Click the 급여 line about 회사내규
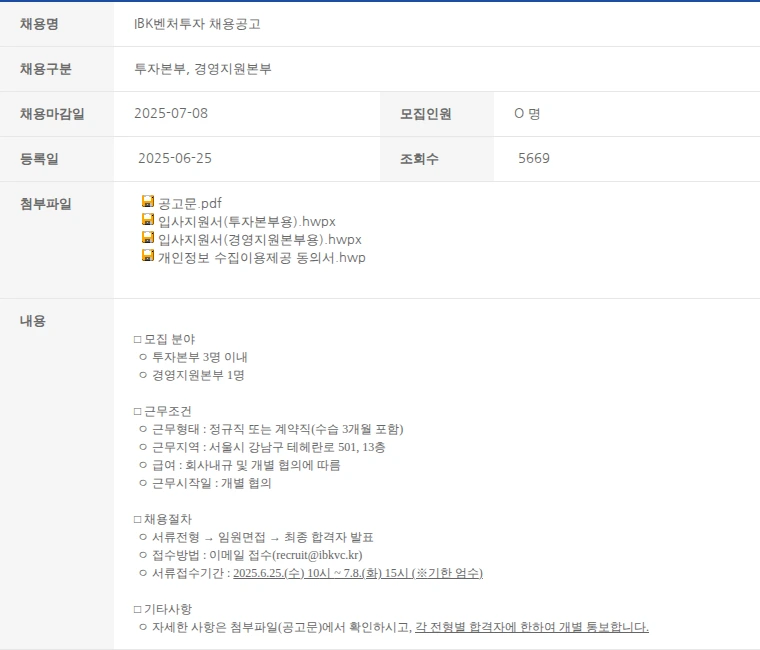Screen dimensions: 760x650 (246, 465)
